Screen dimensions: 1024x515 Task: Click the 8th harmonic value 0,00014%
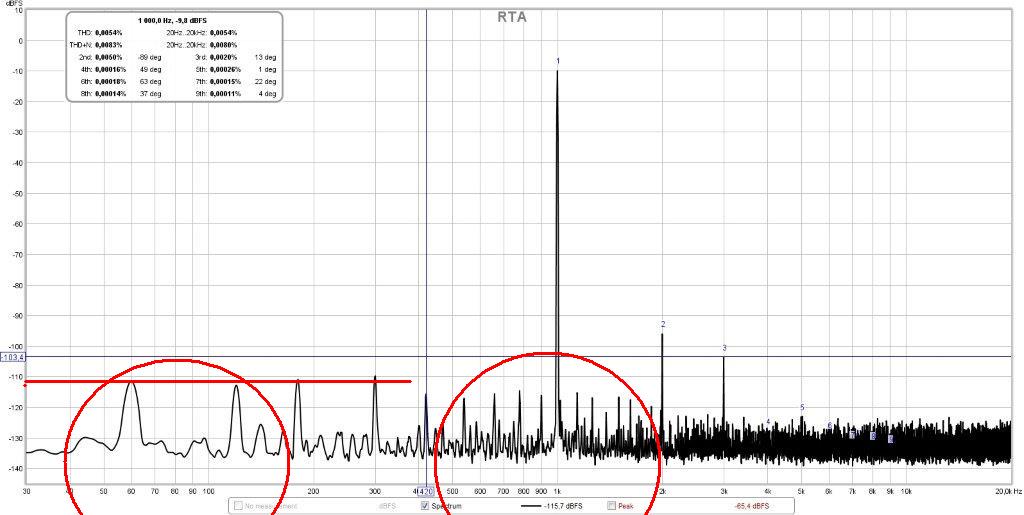pos(110,94)
